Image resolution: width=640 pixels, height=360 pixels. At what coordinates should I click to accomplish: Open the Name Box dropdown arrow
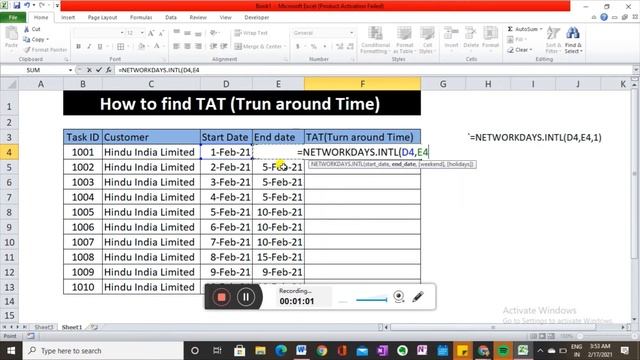(70, 70)
